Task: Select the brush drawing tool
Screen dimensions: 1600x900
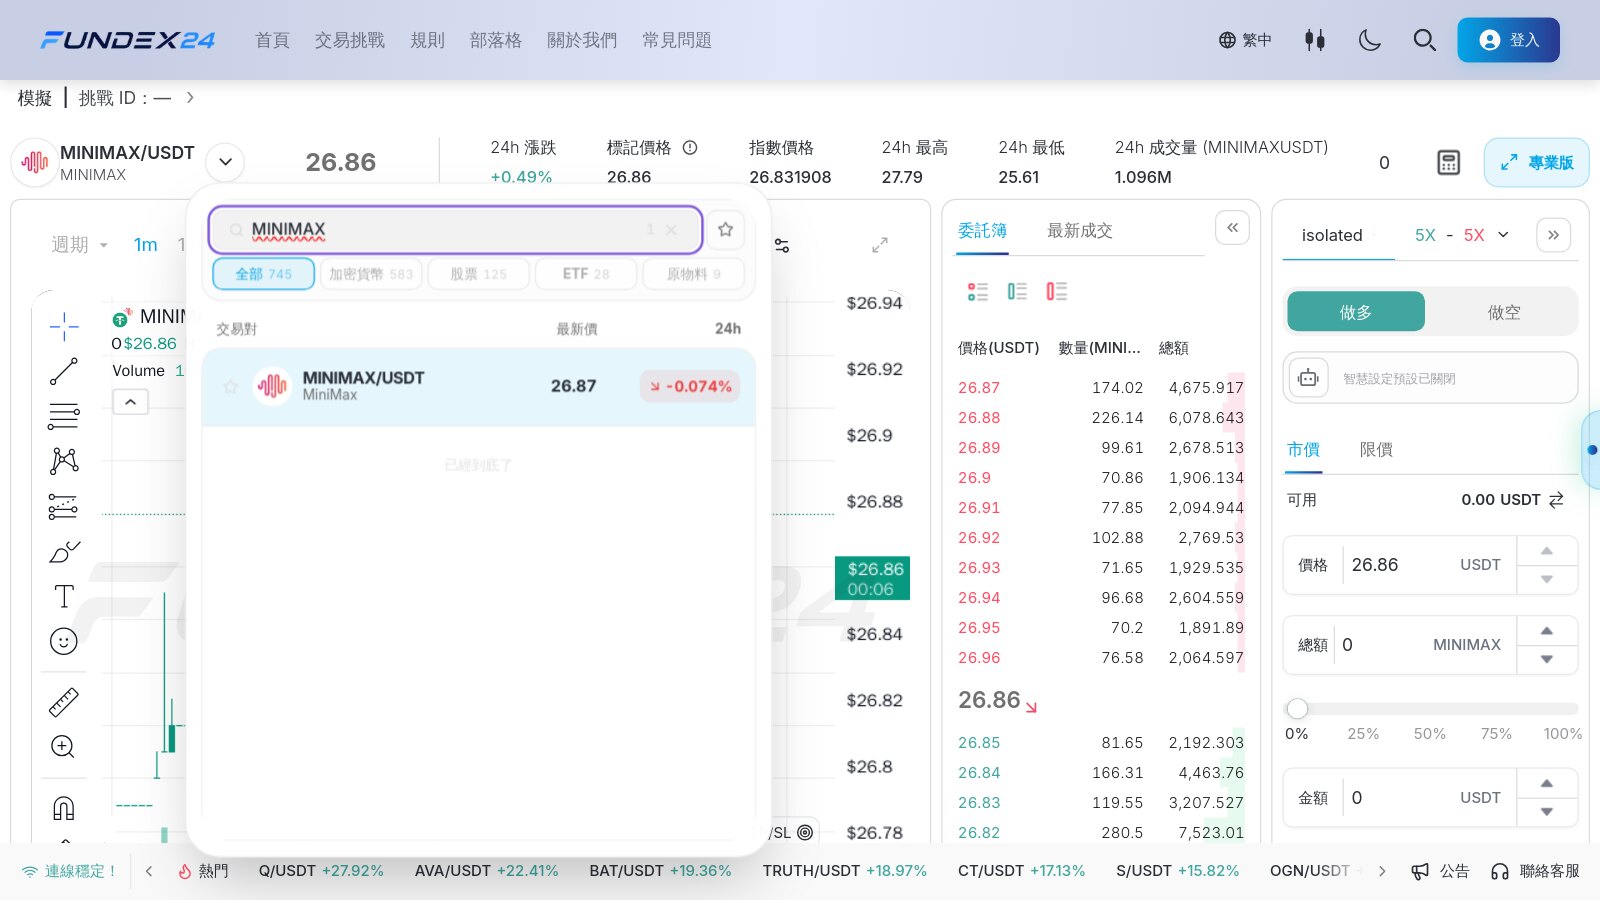Action: click(x=64, y=552)
